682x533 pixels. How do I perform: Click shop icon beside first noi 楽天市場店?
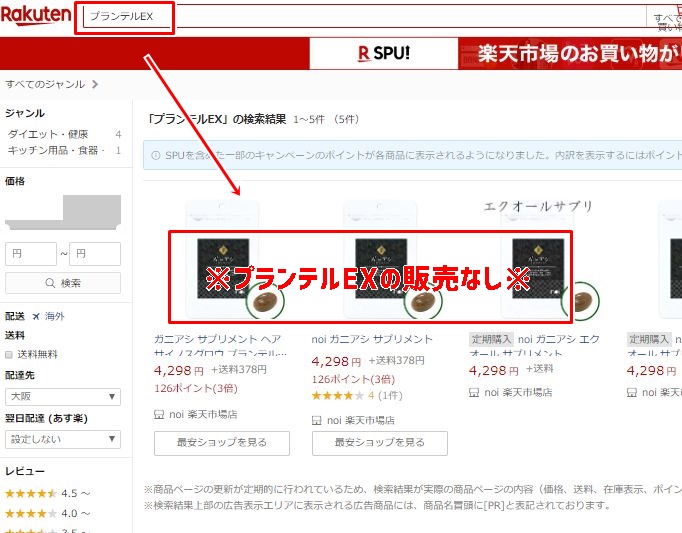(x=159, y=415)
